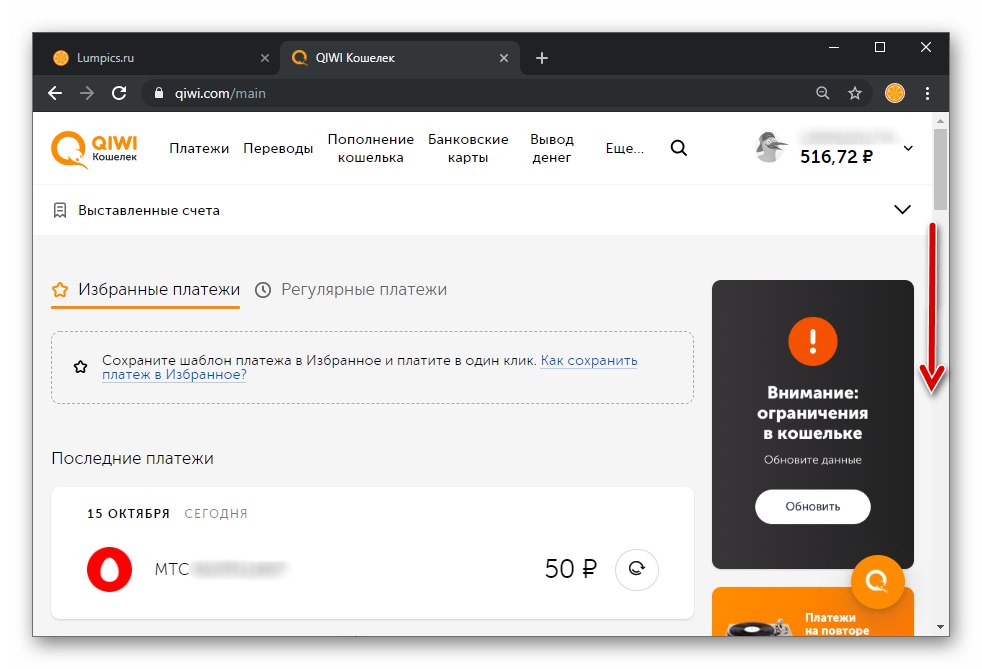This screenshot has width=982, height=669.
Task: Open the Еще... menu item
Action: 624,147
